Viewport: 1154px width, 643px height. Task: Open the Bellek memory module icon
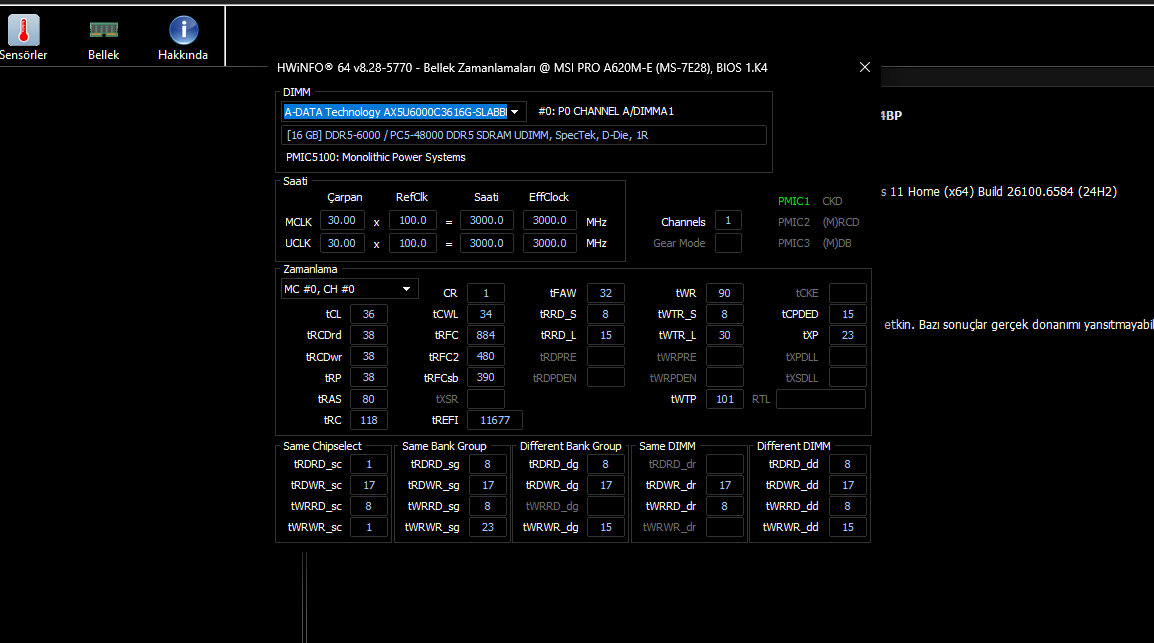(x=104, y=30)
